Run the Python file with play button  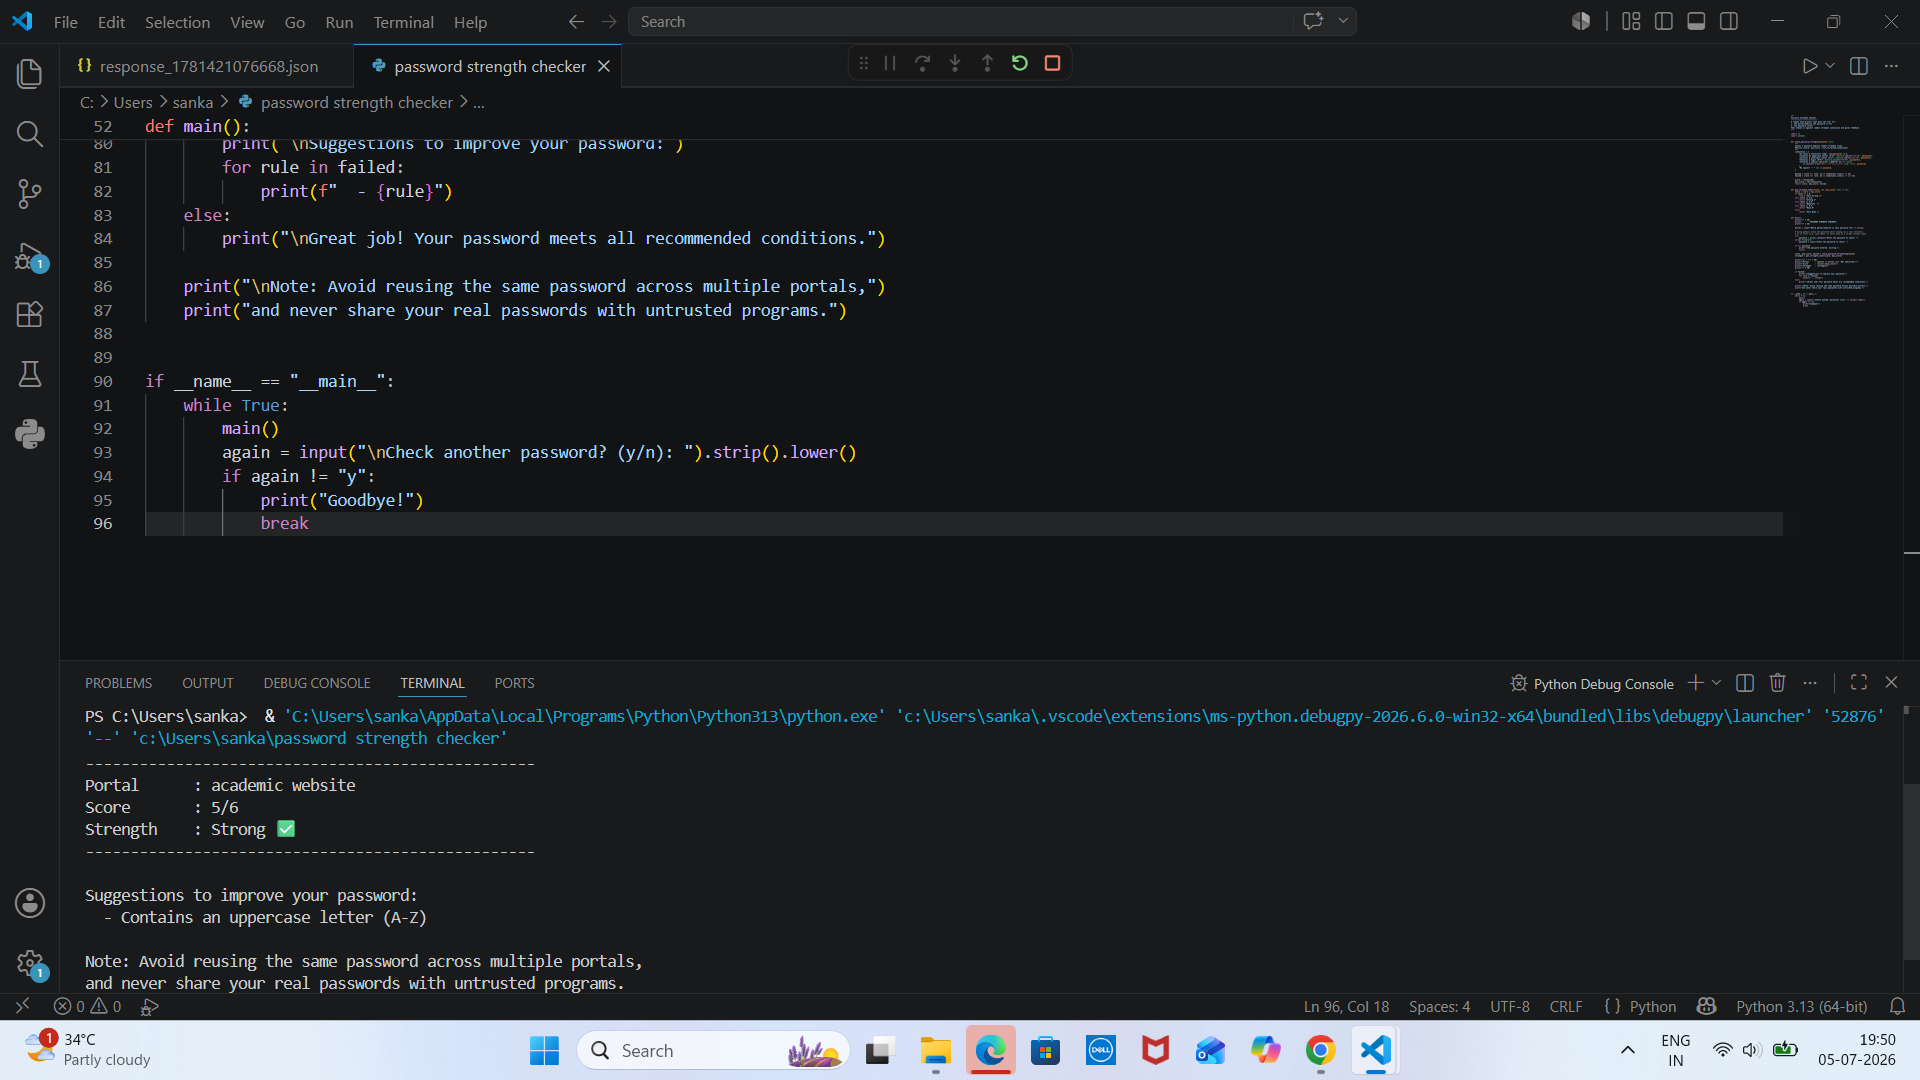point(1809,66)
